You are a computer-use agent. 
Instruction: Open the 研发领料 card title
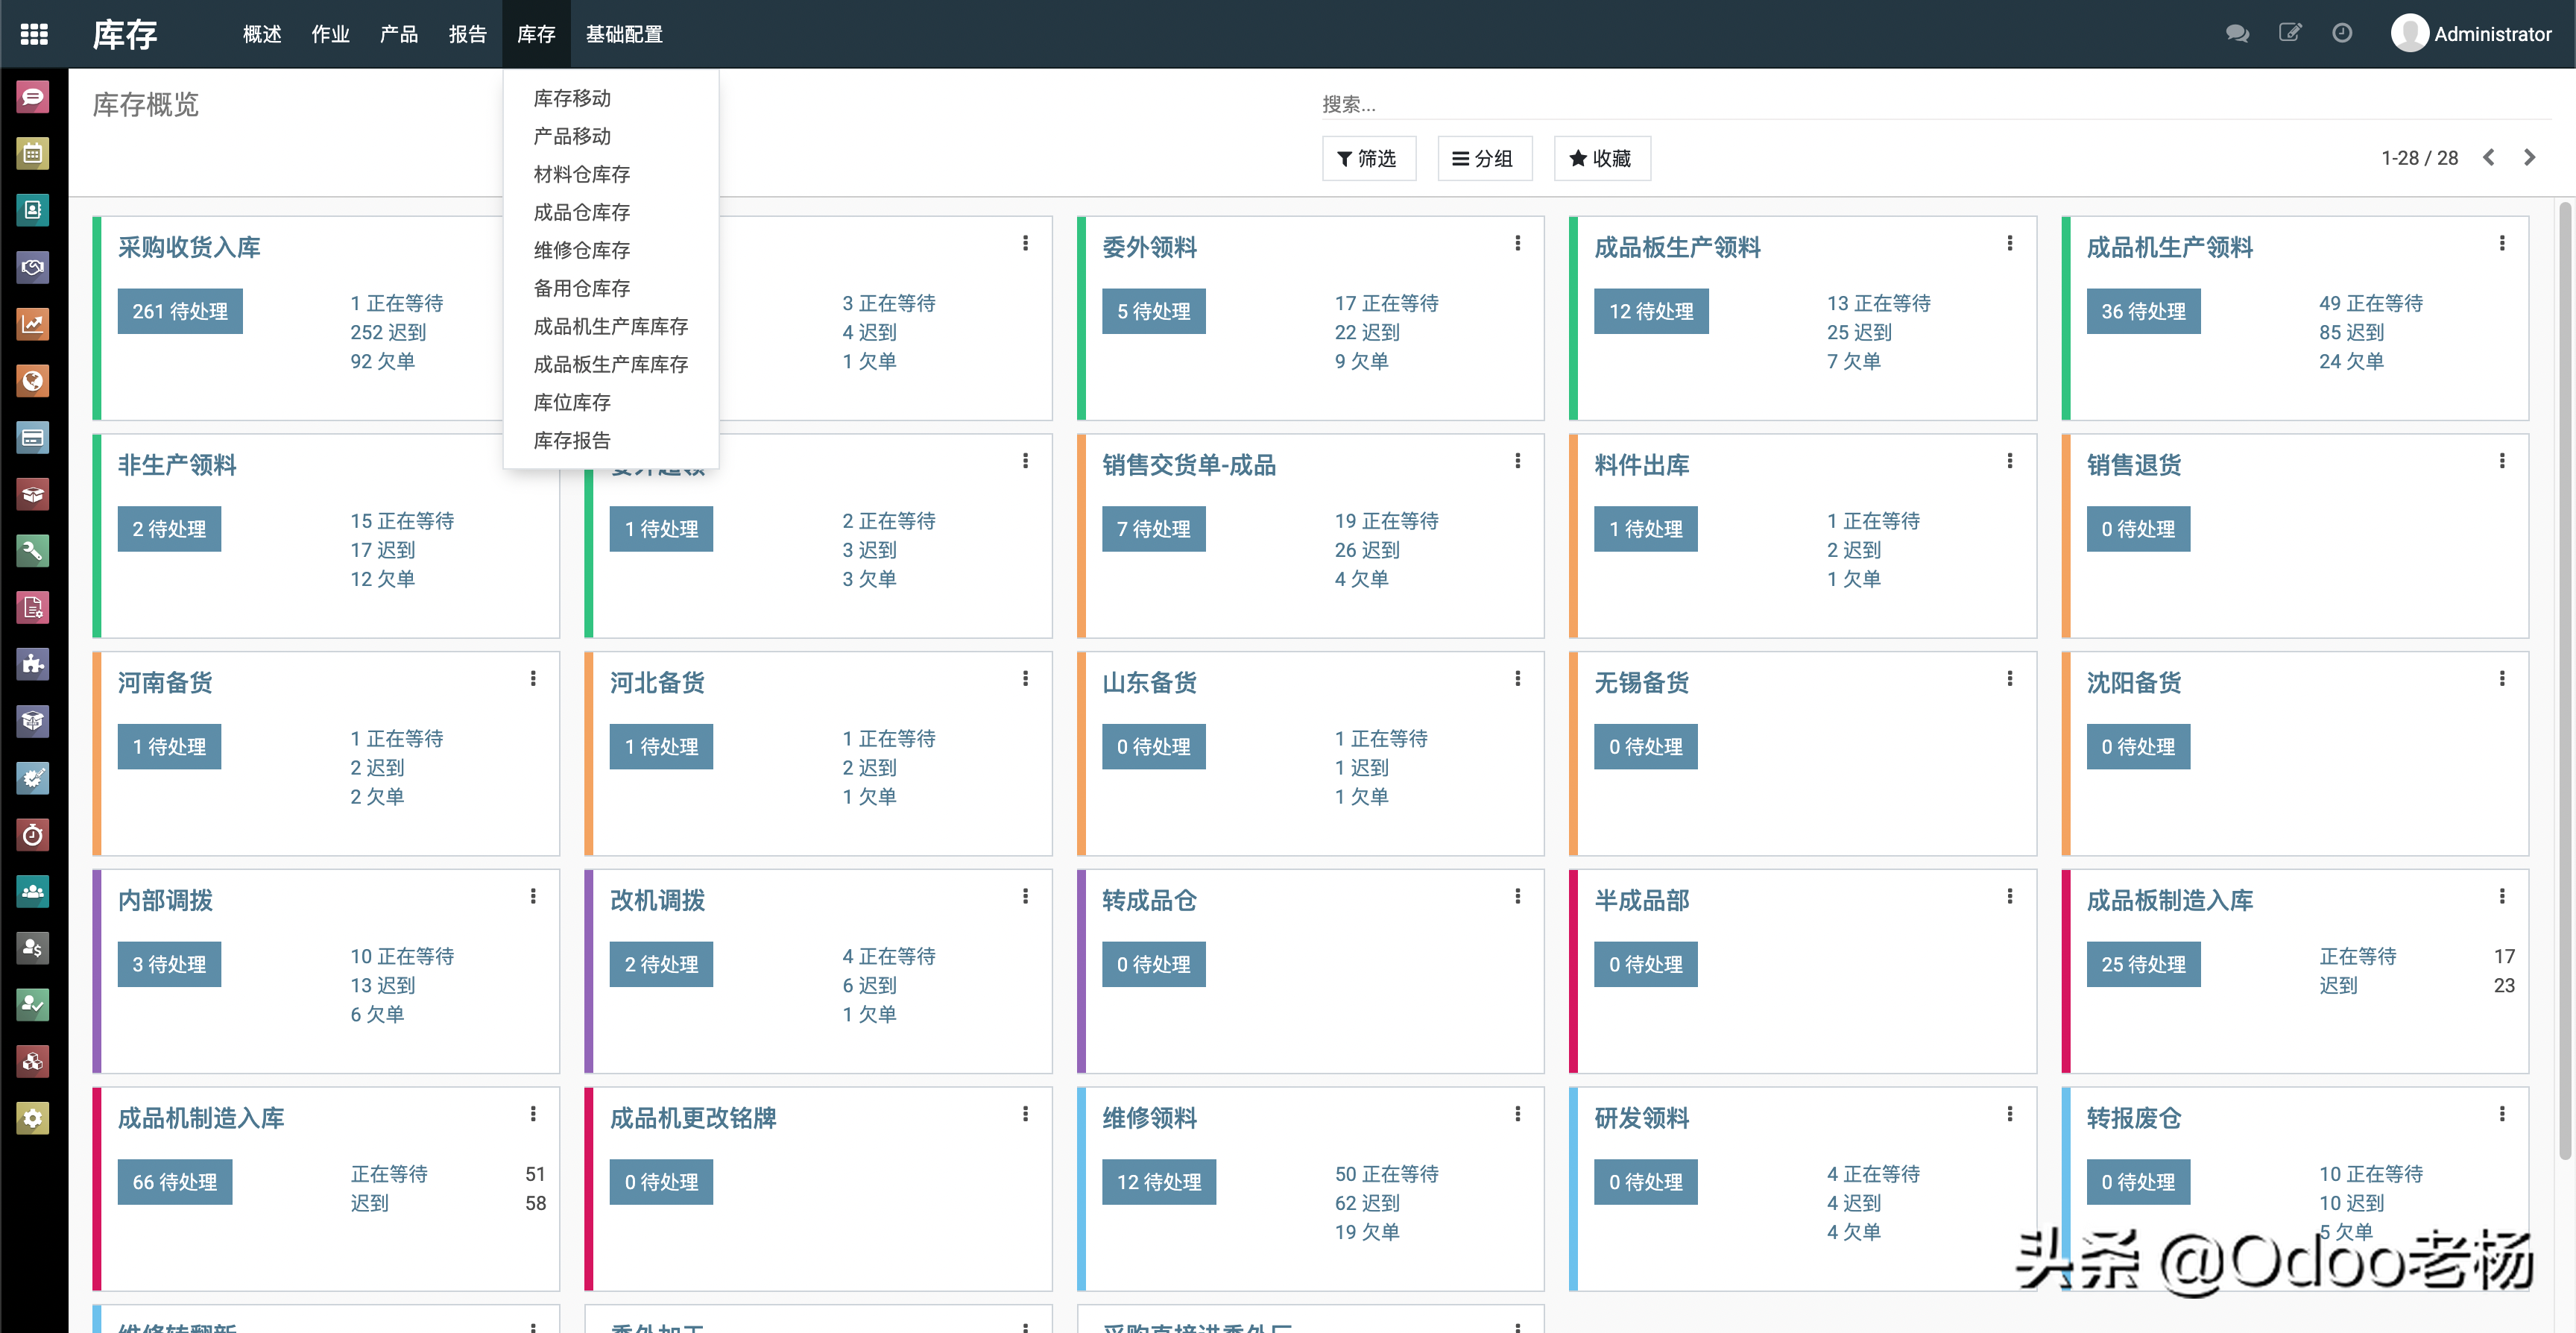[x=1641, y=1118]
